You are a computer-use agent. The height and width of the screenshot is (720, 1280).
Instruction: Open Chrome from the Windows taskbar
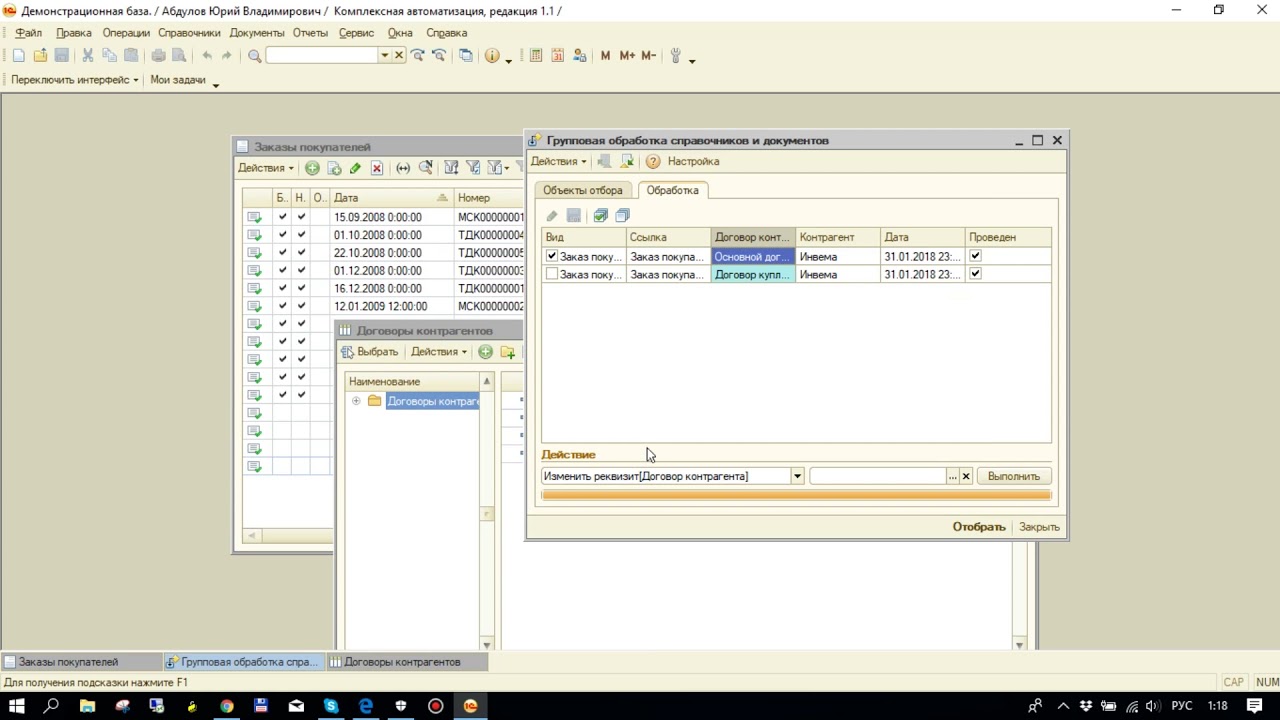pos(227,706)
